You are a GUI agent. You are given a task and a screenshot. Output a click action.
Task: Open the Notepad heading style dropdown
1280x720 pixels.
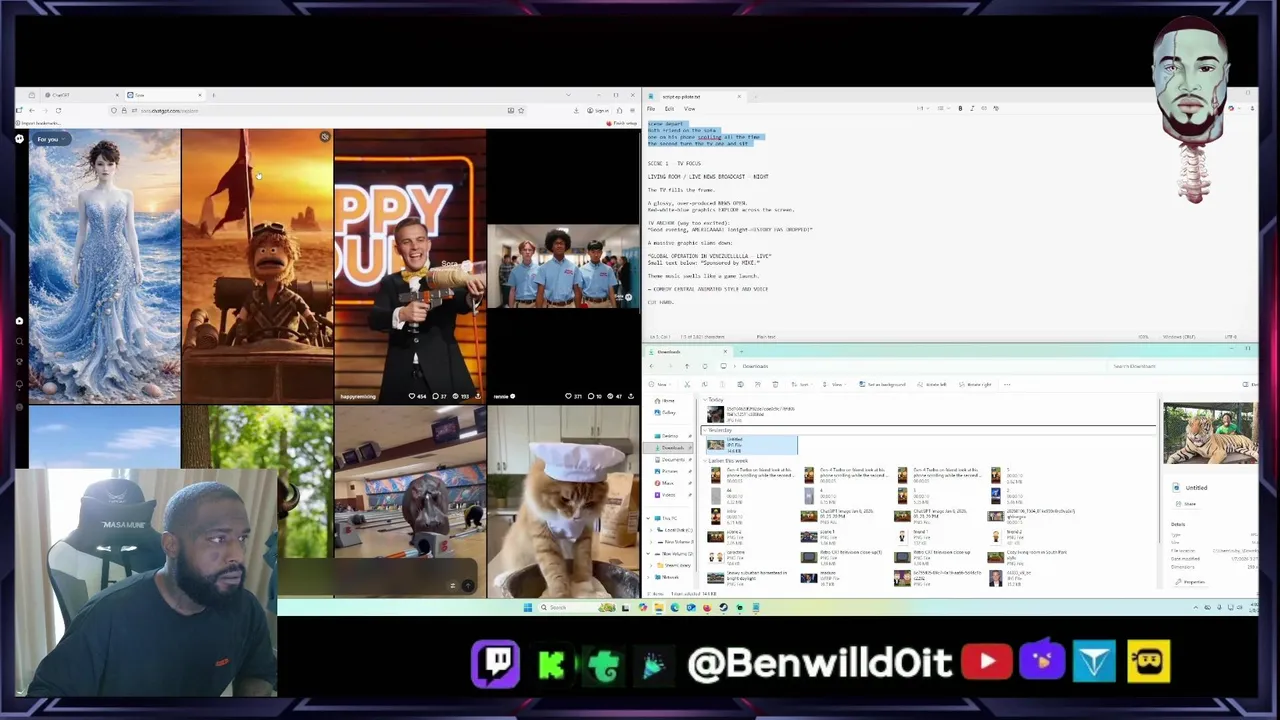pos(922,108)
